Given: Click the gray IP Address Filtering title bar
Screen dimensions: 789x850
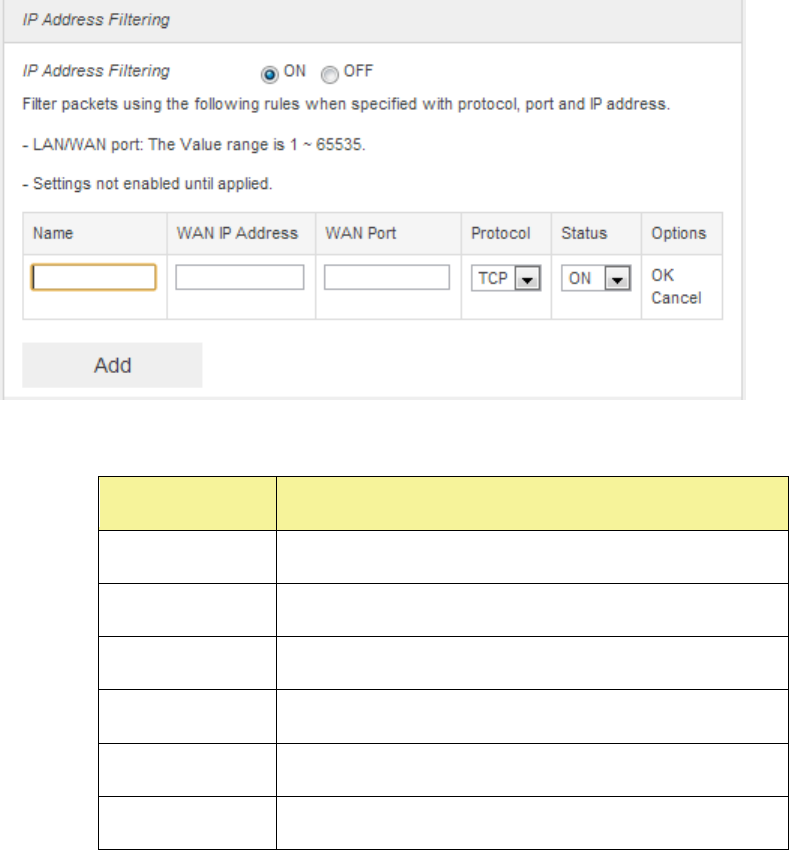Looking at the screenshot, I should [372, 20].
